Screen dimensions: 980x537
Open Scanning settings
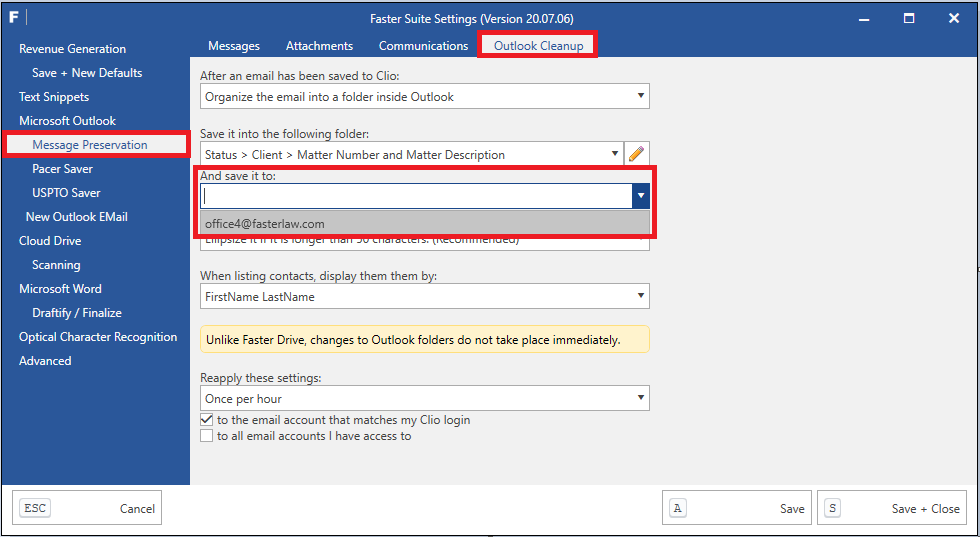point(56,265)
